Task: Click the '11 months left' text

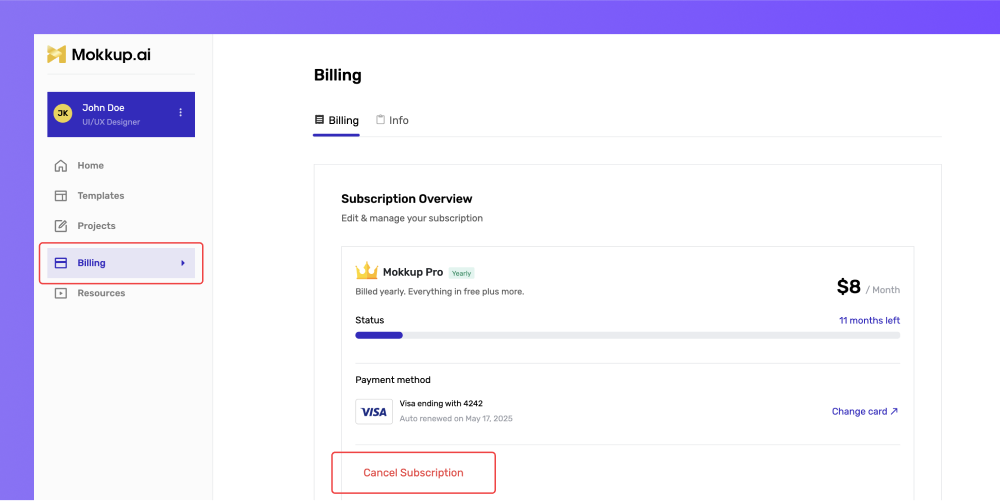Action: click(x=869, y=321)
